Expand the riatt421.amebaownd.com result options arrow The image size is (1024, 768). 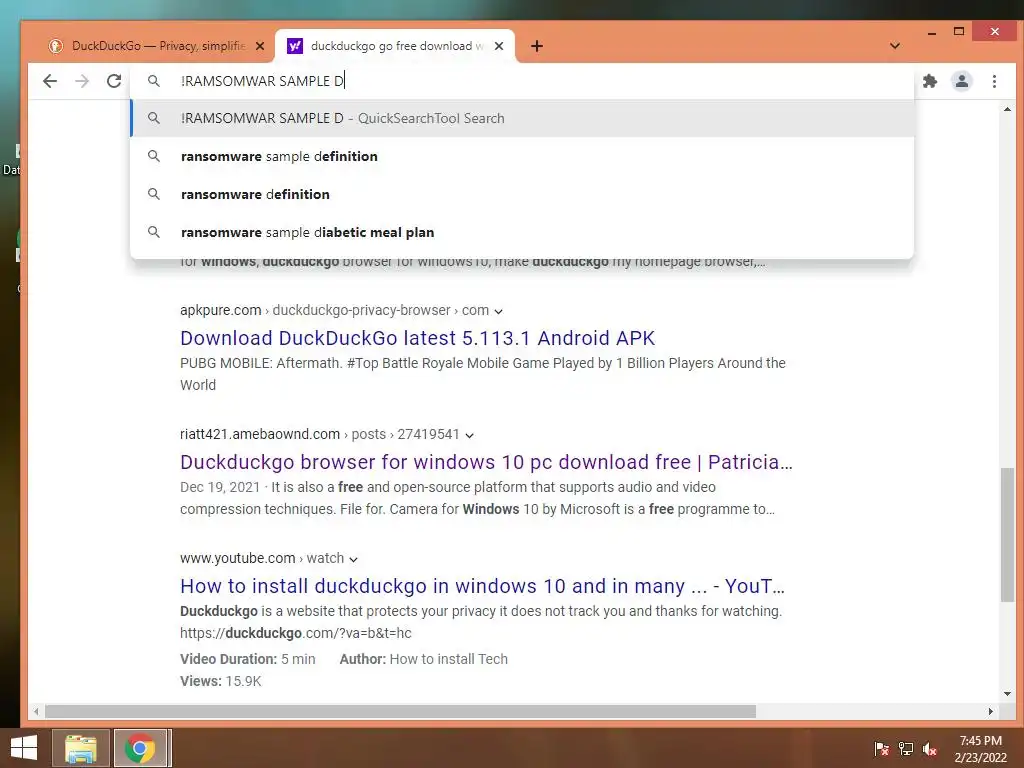(x=469, y=436)
